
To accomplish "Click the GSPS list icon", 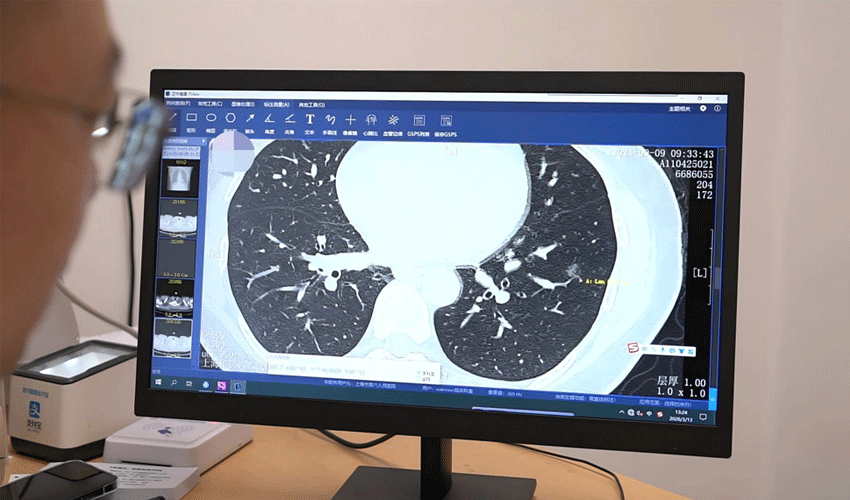I will click(x=418, y=120).
